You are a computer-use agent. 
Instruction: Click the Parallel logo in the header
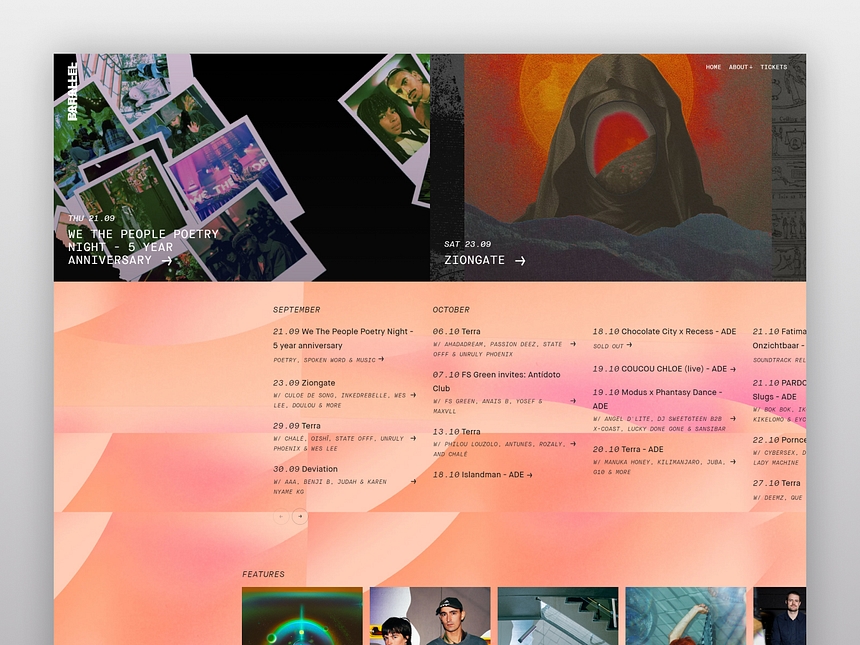(72, 92)
